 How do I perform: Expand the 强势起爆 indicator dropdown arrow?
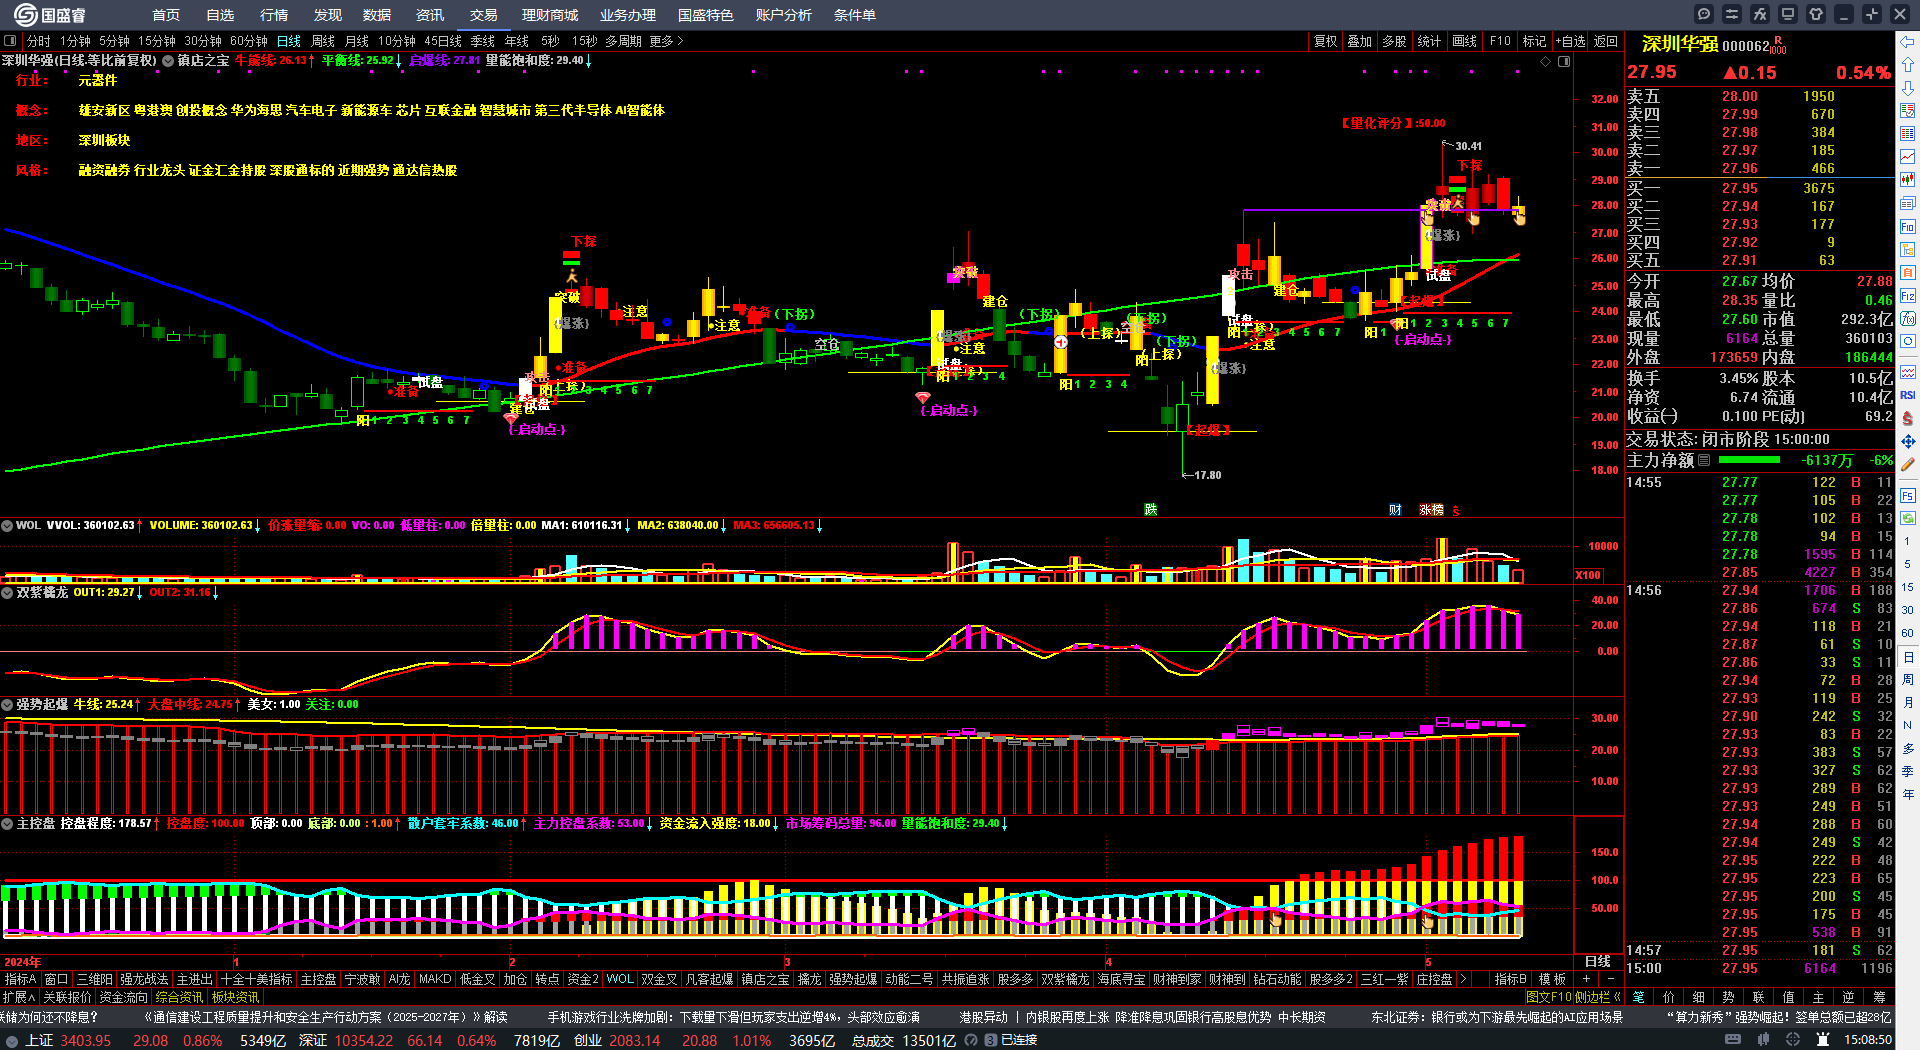pyautogui.click(x=7, y=704)
